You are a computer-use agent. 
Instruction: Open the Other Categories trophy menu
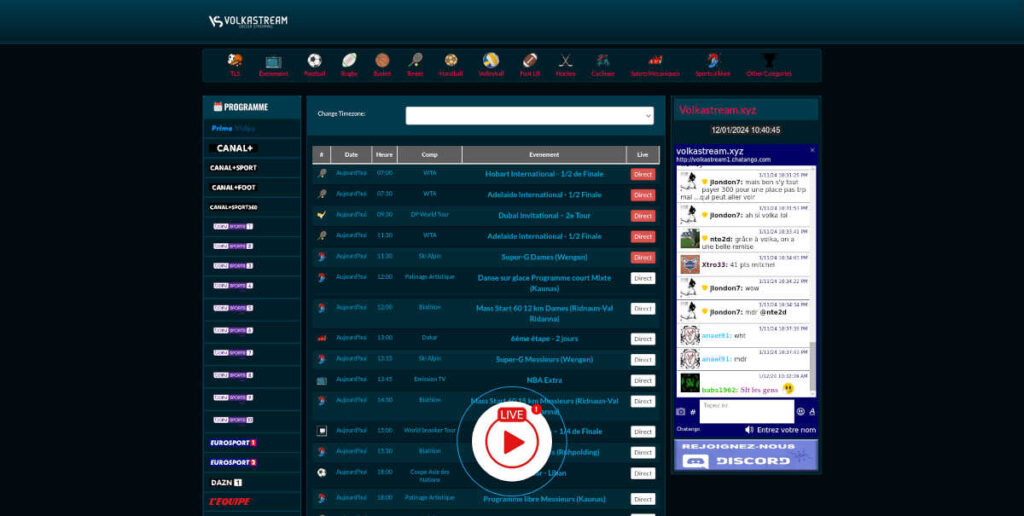coord(769,61)
